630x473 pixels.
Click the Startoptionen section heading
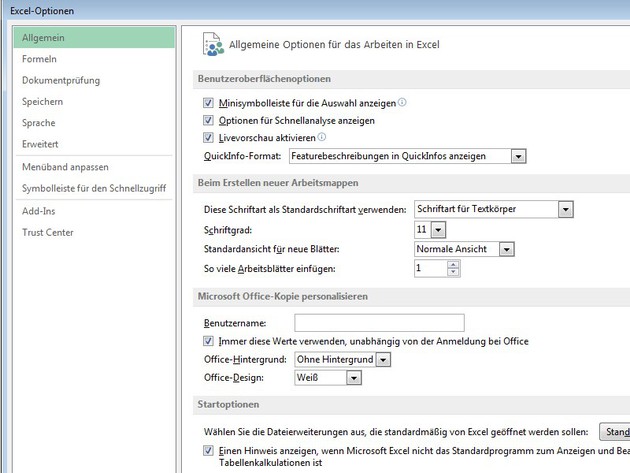tap(228, 404)
